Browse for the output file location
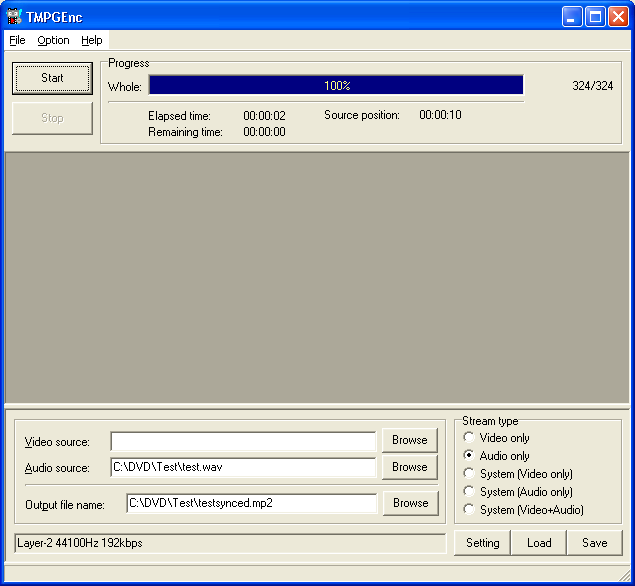The width and height of the screenshot is (635, 586). 409,503
